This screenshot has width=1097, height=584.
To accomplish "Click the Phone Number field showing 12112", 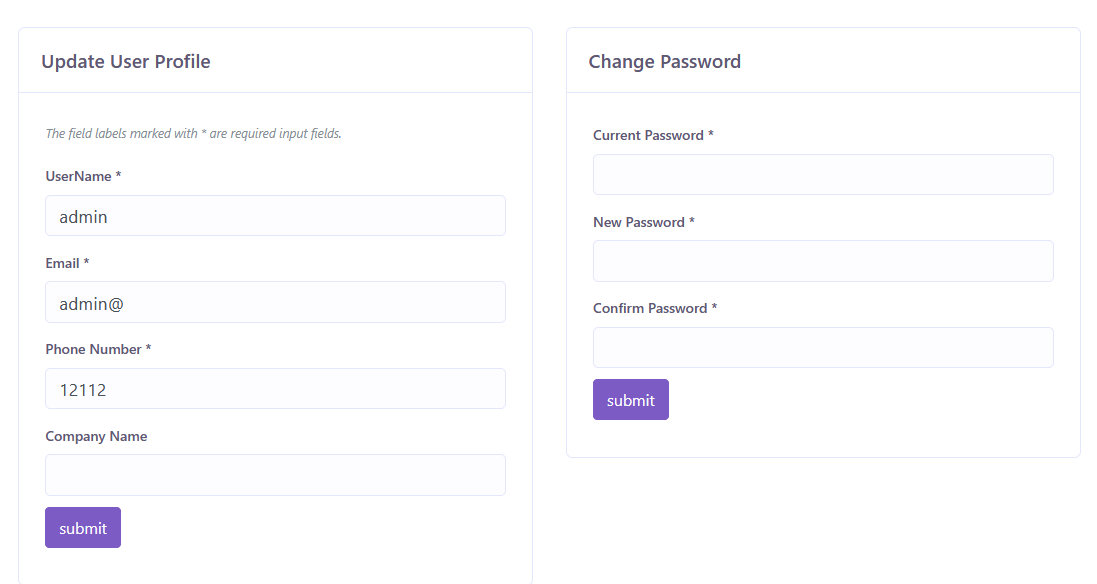I will coord(275,389).
